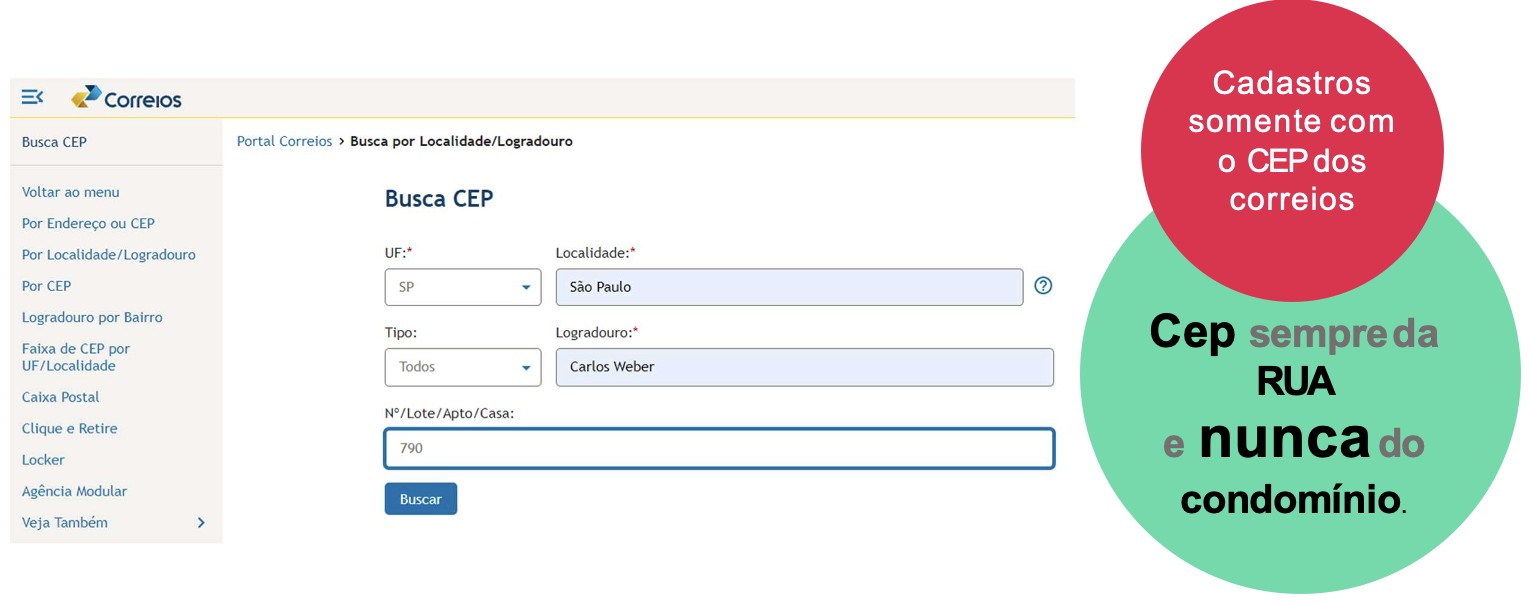Select Agência Modular in sidebar
The image size is (1530, 606).
pyautogui.click(x=75, y=491)
